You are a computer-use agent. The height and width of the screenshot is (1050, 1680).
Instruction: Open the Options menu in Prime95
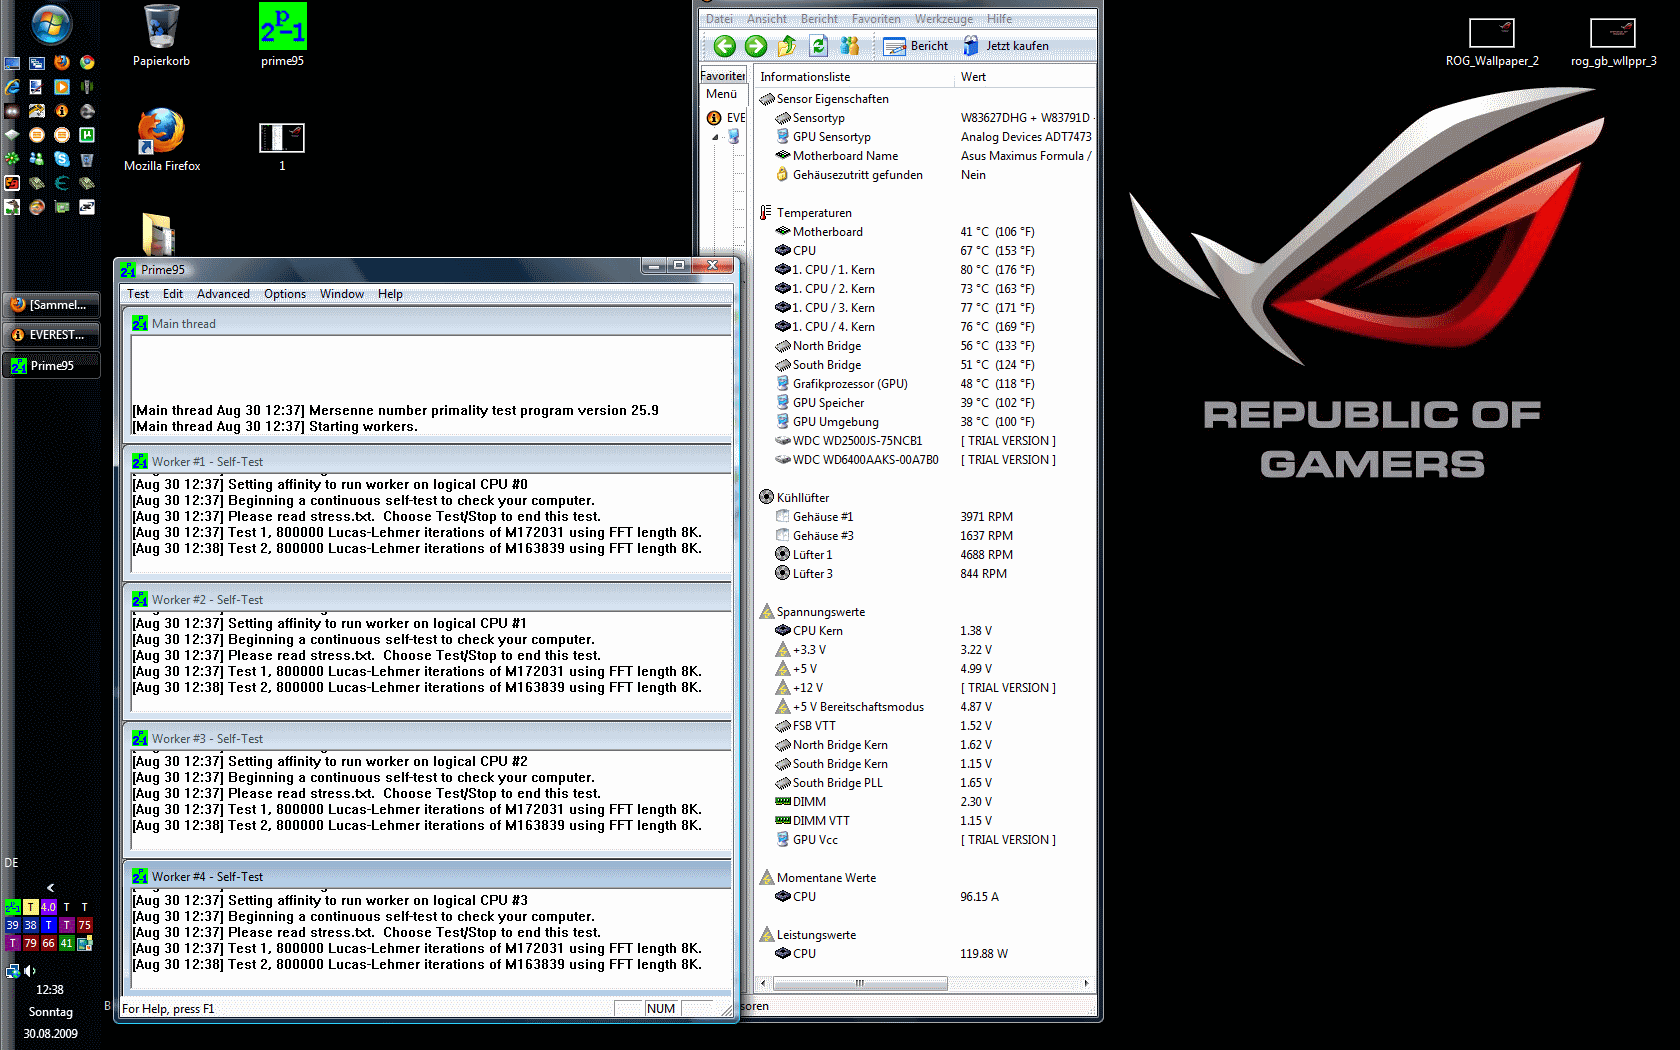(285, 294)
